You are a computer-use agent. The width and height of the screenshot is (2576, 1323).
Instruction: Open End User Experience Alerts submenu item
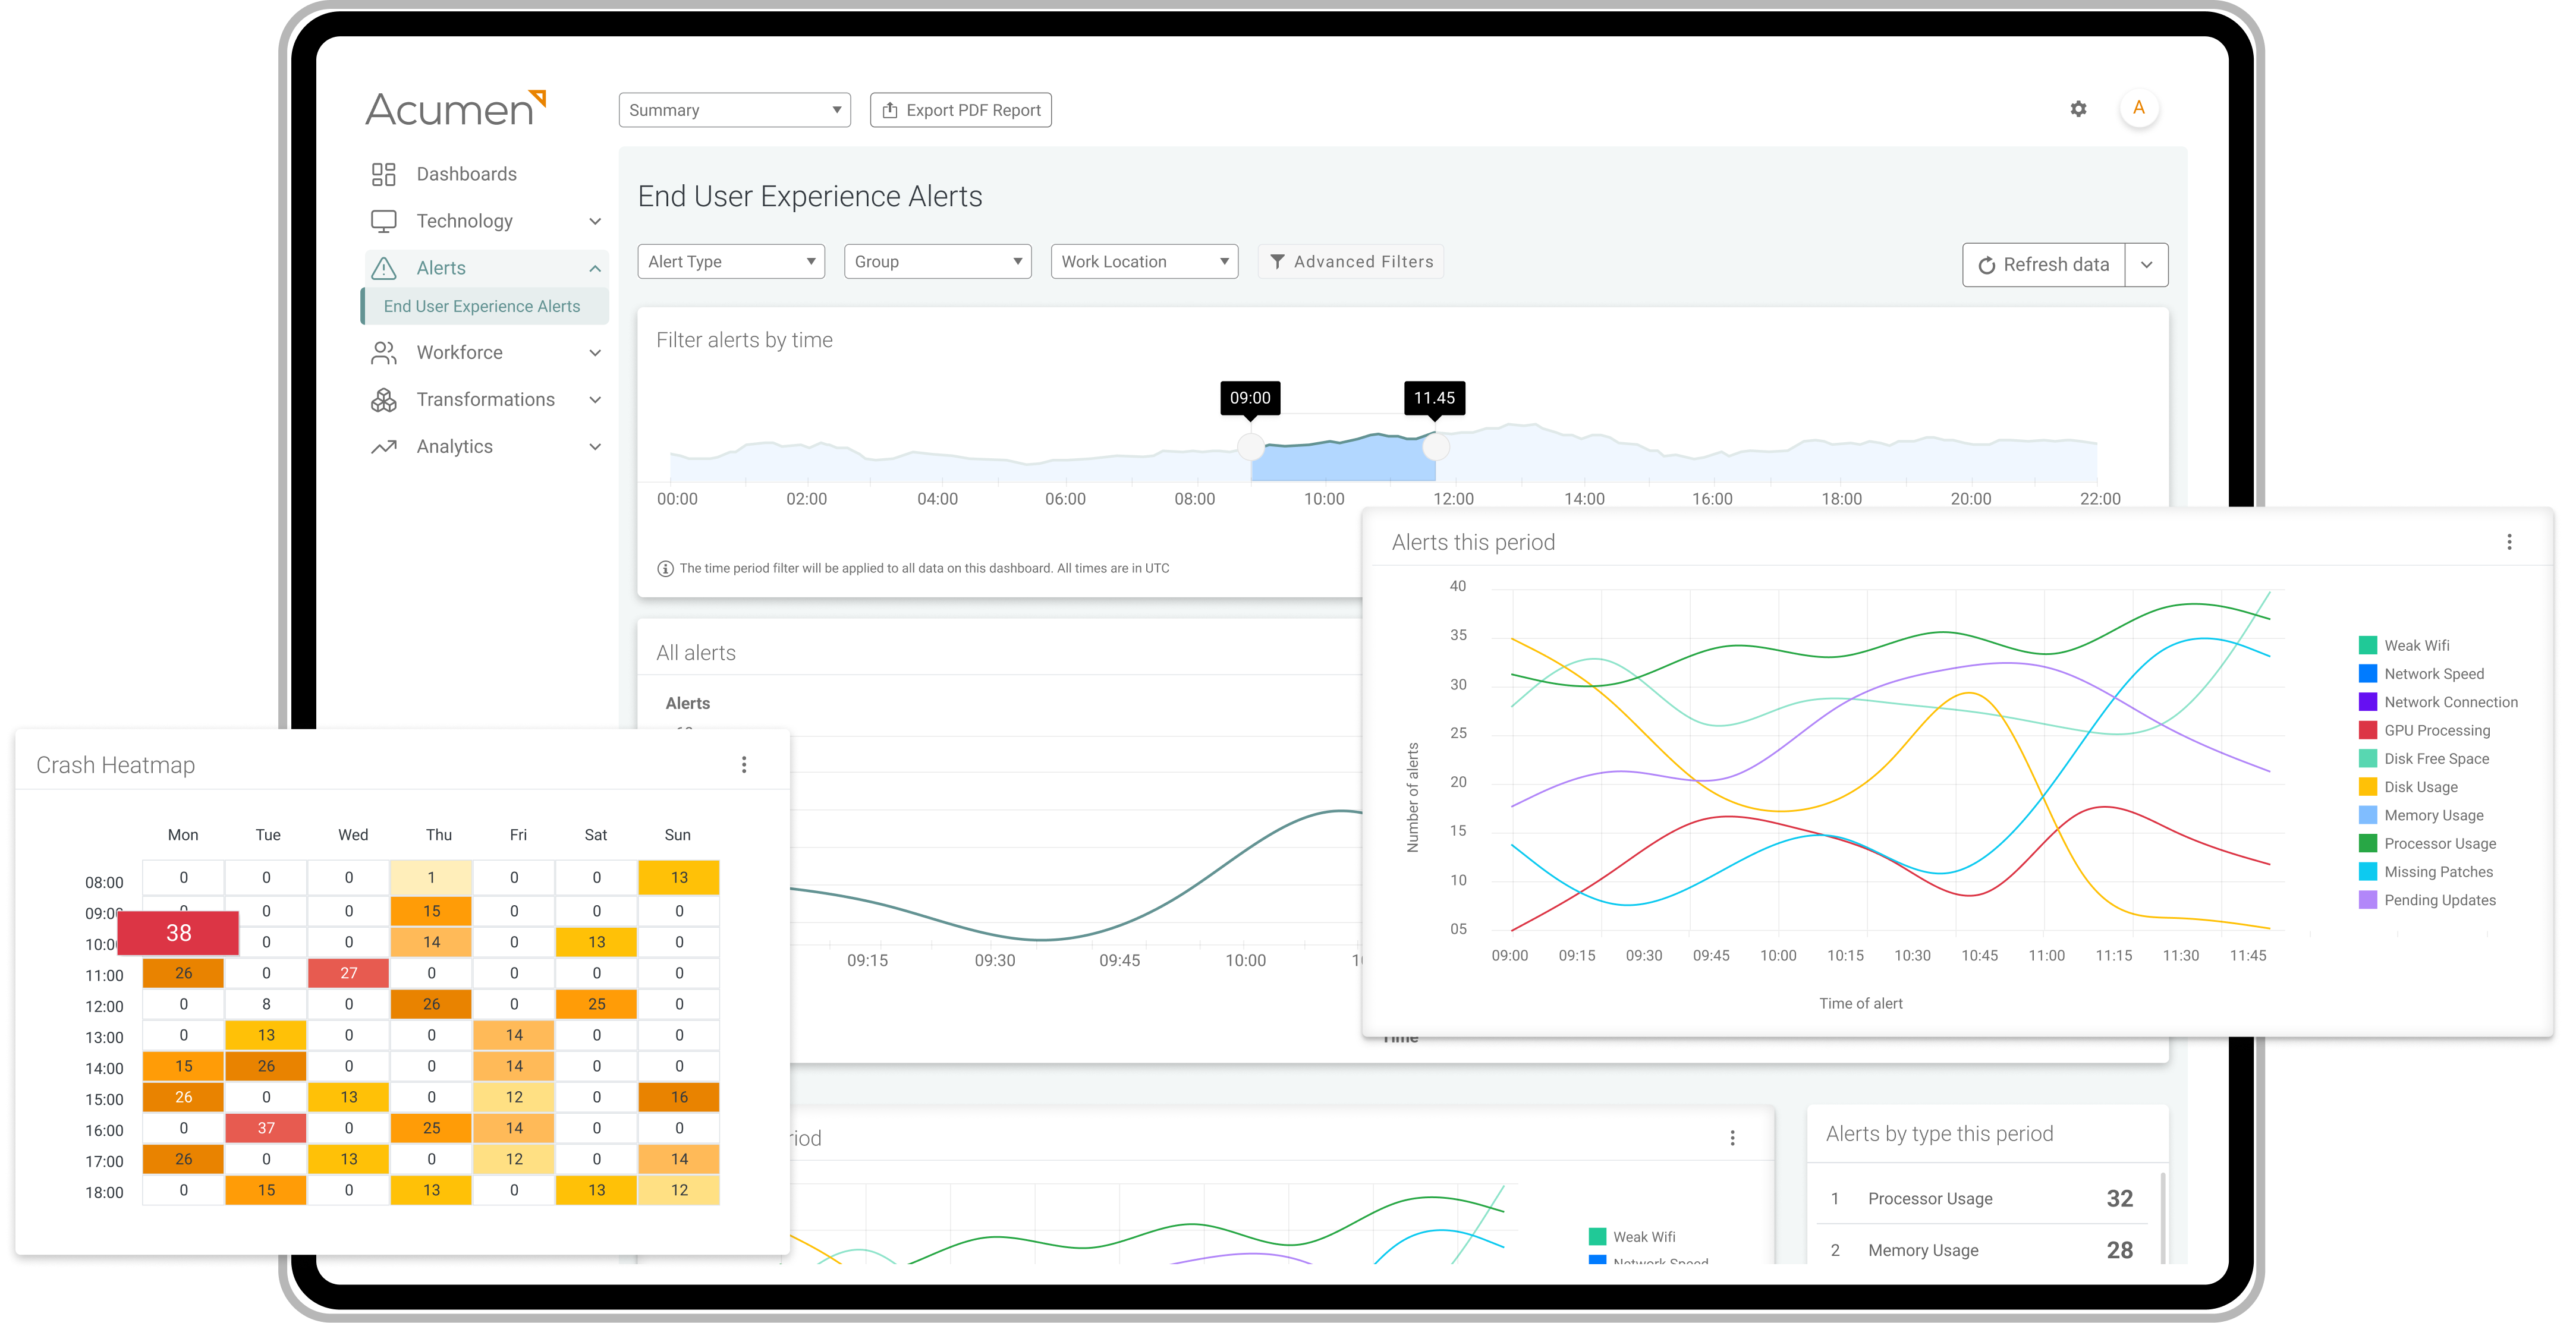point(484,306)
